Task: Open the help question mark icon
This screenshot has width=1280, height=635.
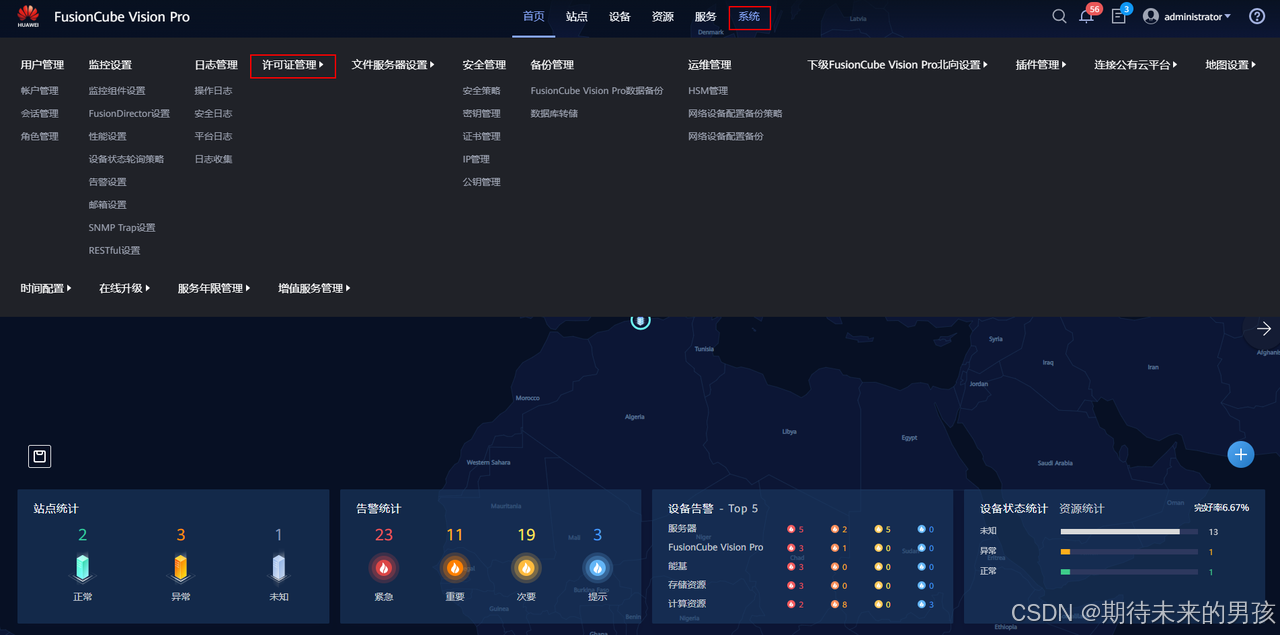Action: [x=1257, y=17]
